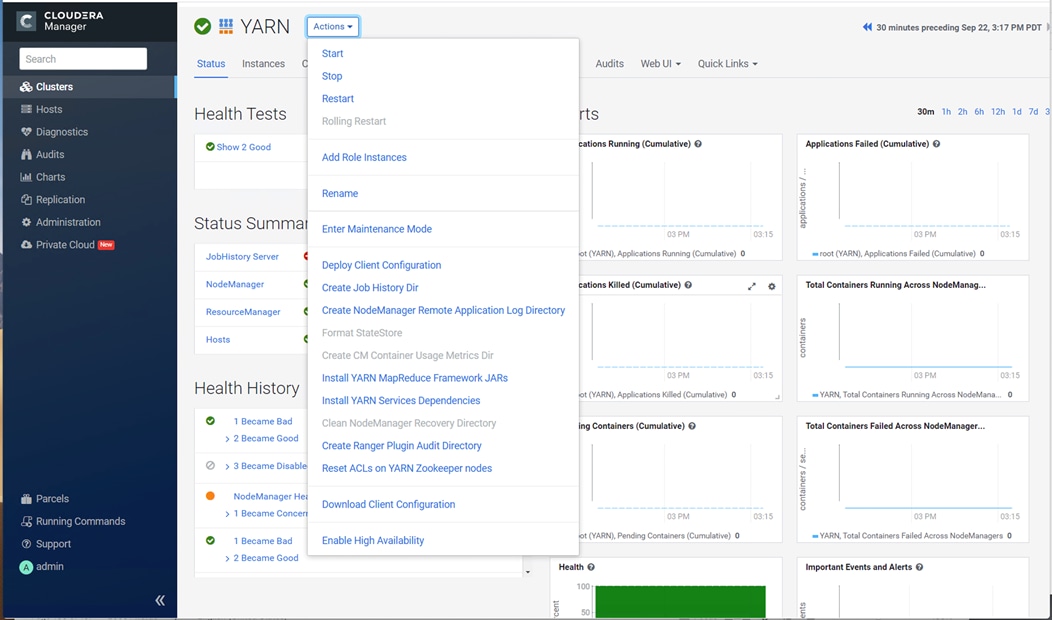Screen dimensions: 1052x620
Task: Open the JobHistory Server link
Action: pos(242,256)
